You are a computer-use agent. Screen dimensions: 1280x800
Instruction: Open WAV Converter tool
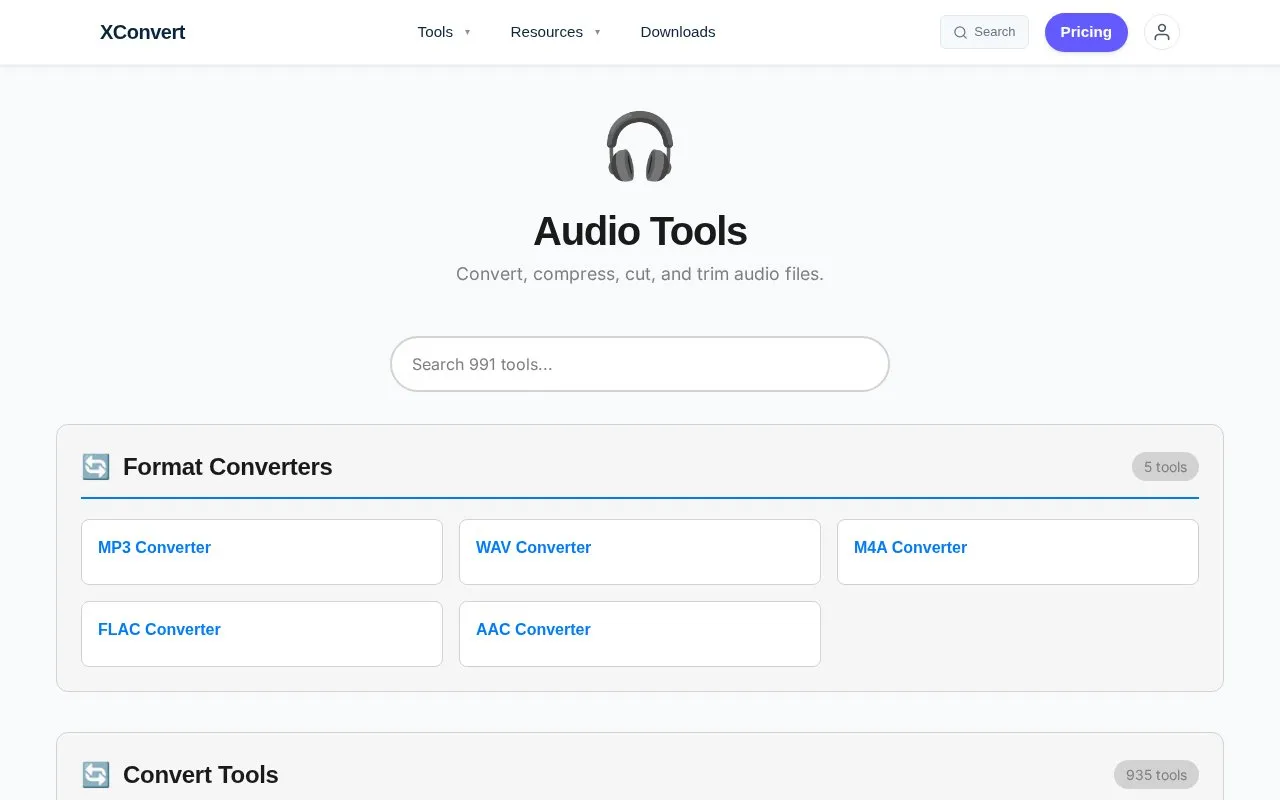(640, 552)
